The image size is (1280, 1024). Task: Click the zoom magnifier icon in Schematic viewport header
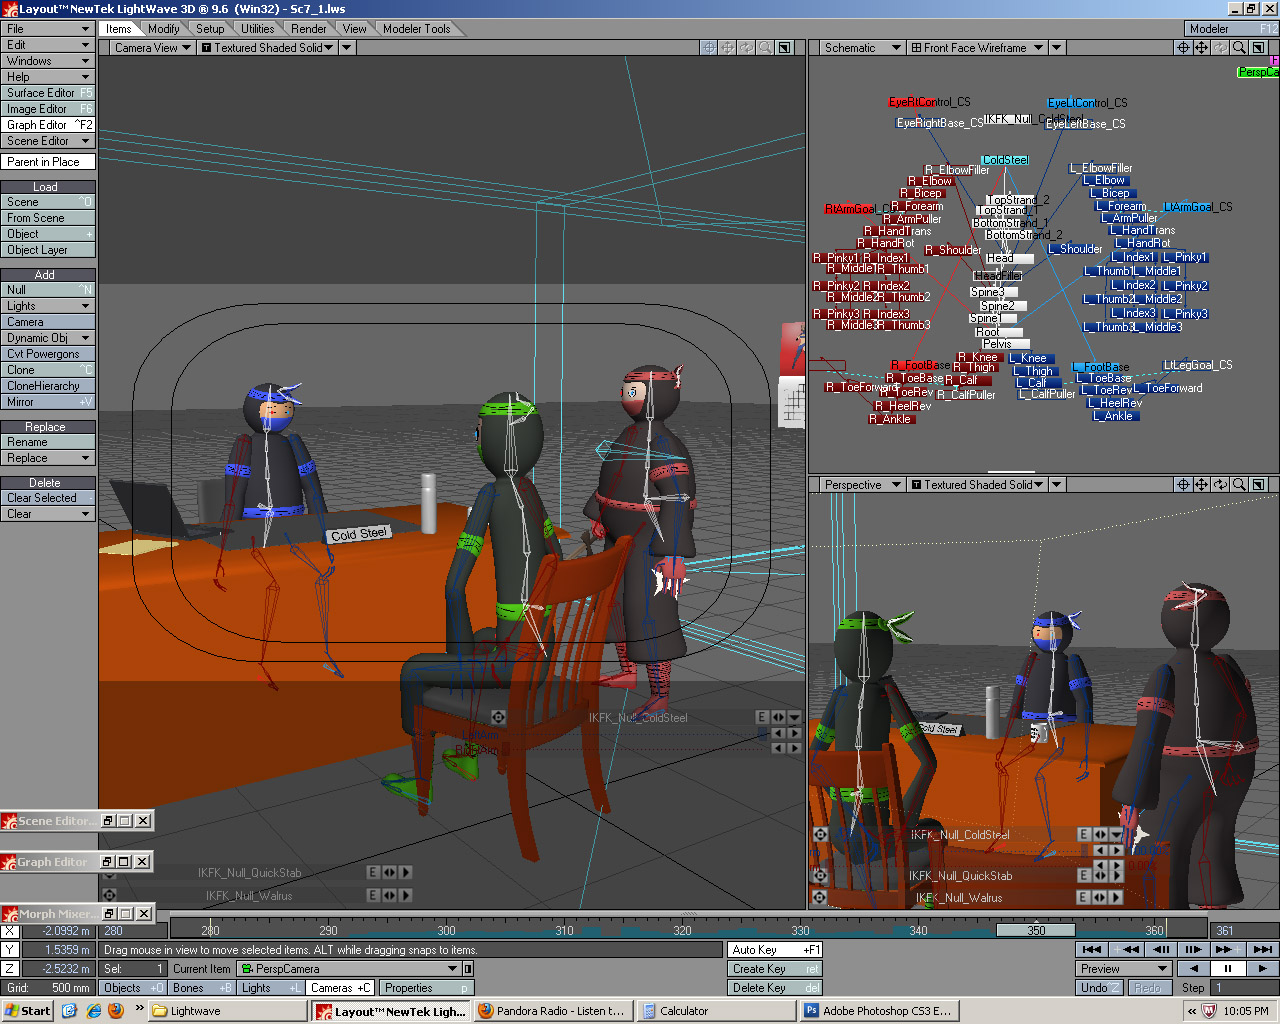(x=1239, y=47)
